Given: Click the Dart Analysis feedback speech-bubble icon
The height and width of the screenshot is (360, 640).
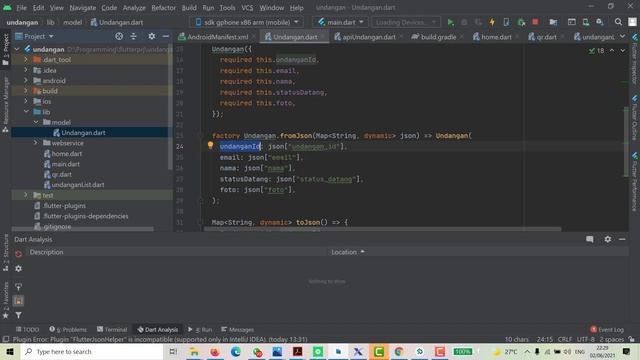Looking at the screenshot, I should click(x=590, y=239).
